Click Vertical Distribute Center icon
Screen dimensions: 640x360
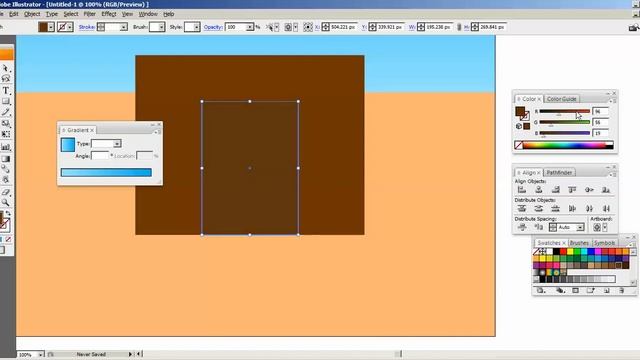click(538, 209)
